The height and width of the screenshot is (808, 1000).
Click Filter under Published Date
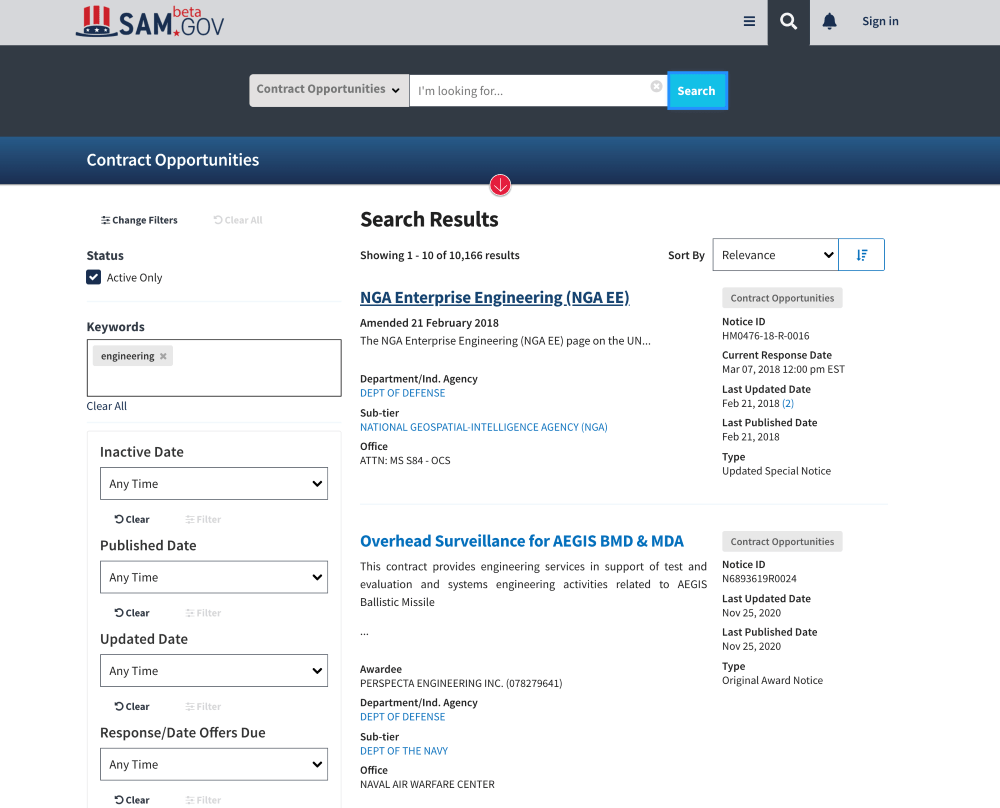point(203,613)
